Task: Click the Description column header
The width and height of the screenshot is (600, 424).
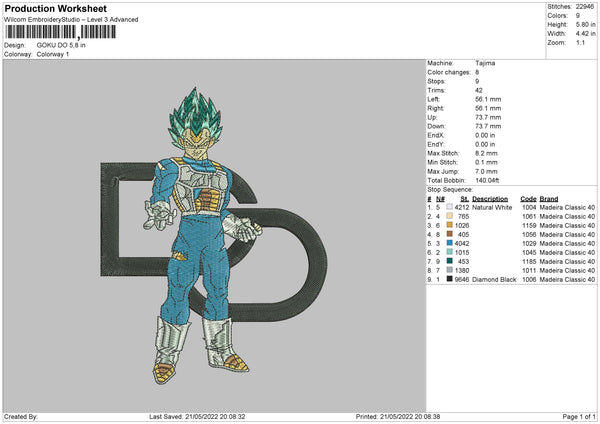Action: 490,199
